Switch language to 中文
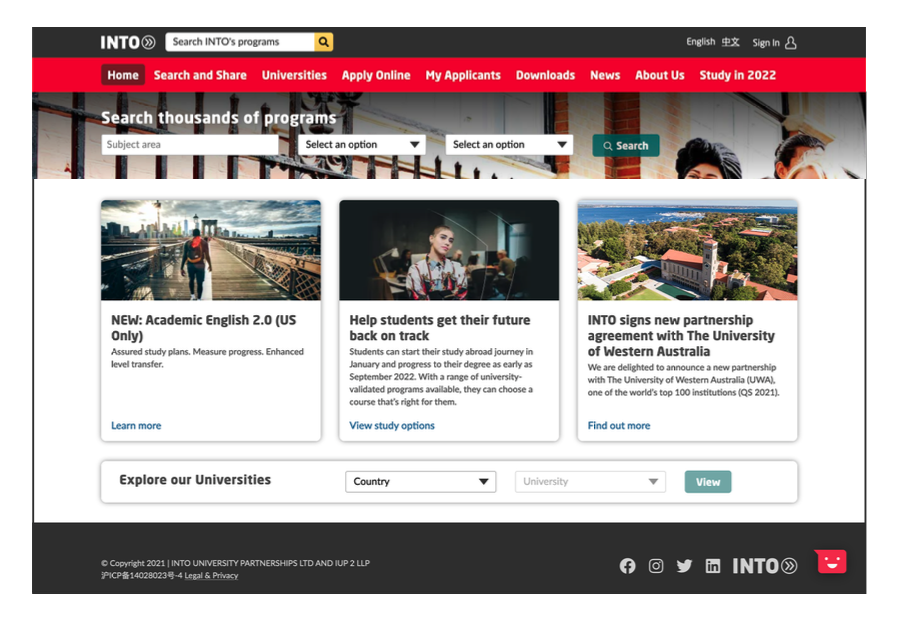This screenshot has width=903, height=632. pyautogui.click(x=730, y=42)
